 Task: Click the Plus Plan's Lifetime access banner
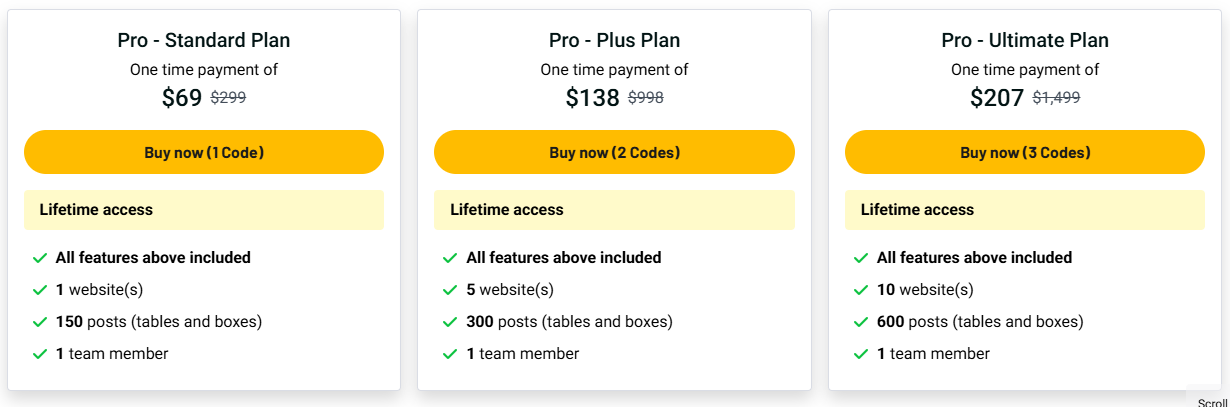click(x=614, y=210)
